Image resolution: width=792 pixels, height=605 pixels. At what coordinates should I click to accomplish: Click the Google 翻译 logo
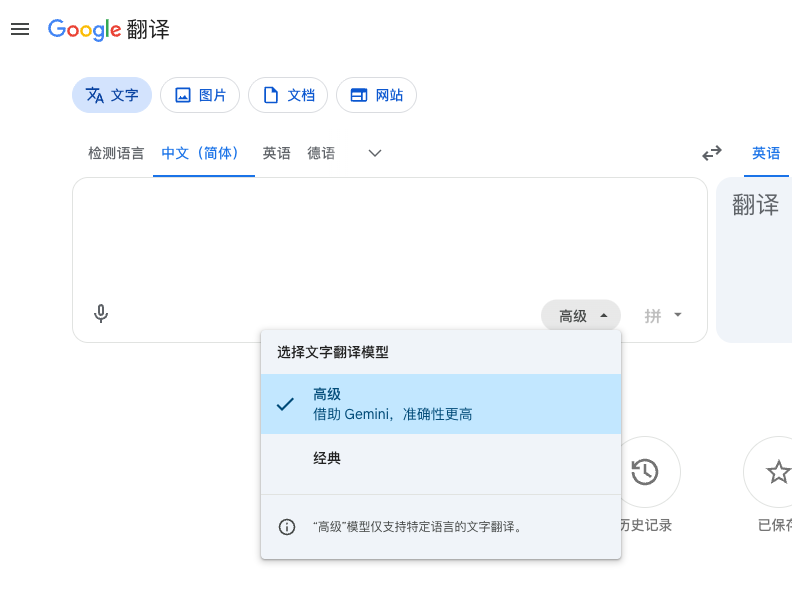[x=109, y=29]
